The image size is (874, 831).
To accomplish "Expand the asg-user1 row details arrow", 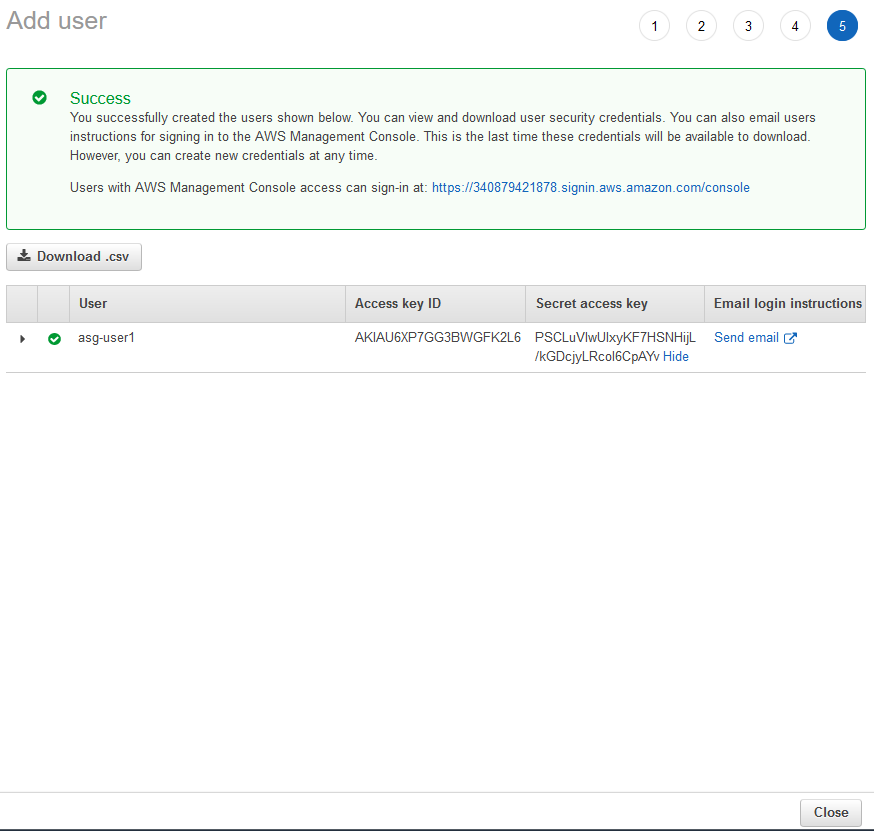I will point(22,339).
